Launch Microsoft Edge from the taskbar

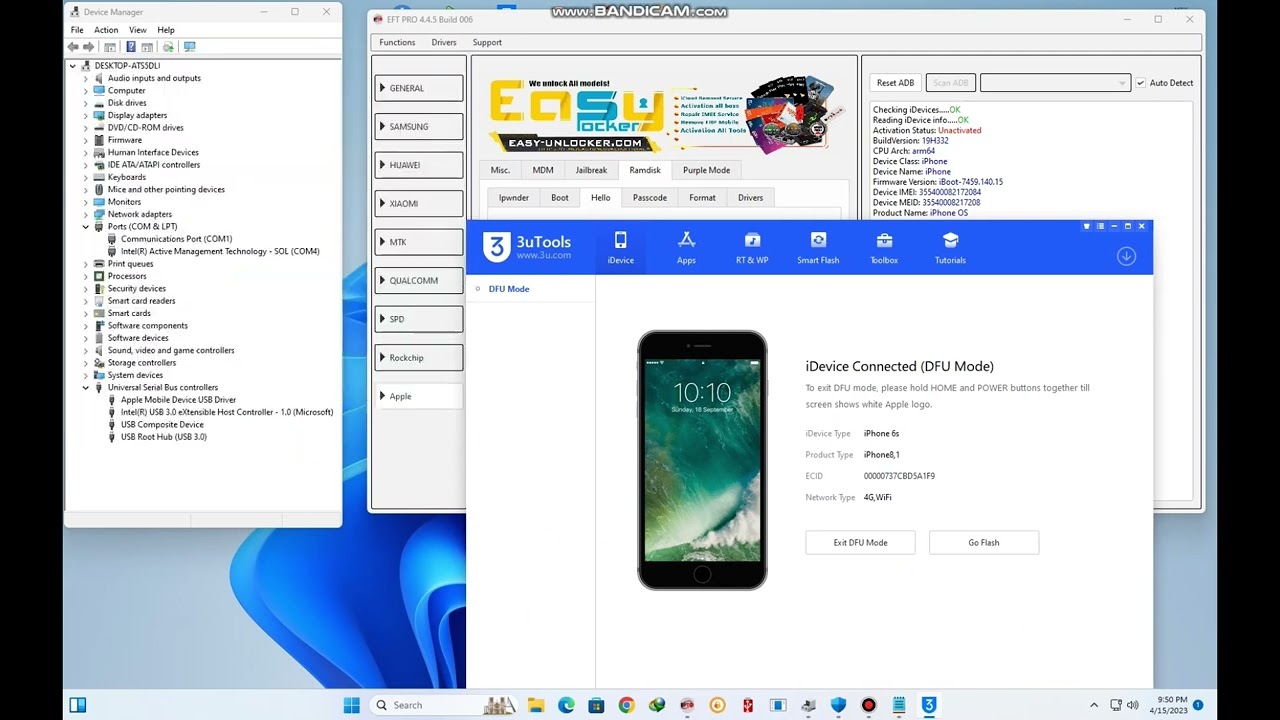(x=566, y=705)
